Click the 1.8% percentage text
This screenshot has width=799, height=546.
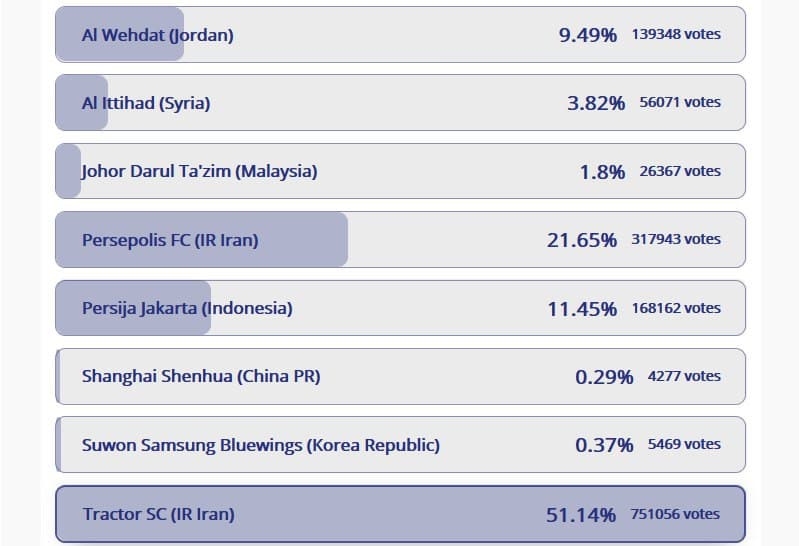[602, 172]
